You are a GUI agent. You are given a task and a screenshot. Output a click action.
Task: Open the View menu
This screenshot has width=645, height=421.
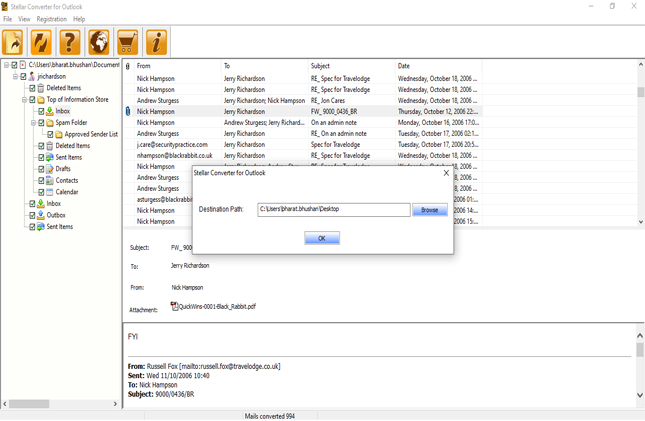(24, 19)
